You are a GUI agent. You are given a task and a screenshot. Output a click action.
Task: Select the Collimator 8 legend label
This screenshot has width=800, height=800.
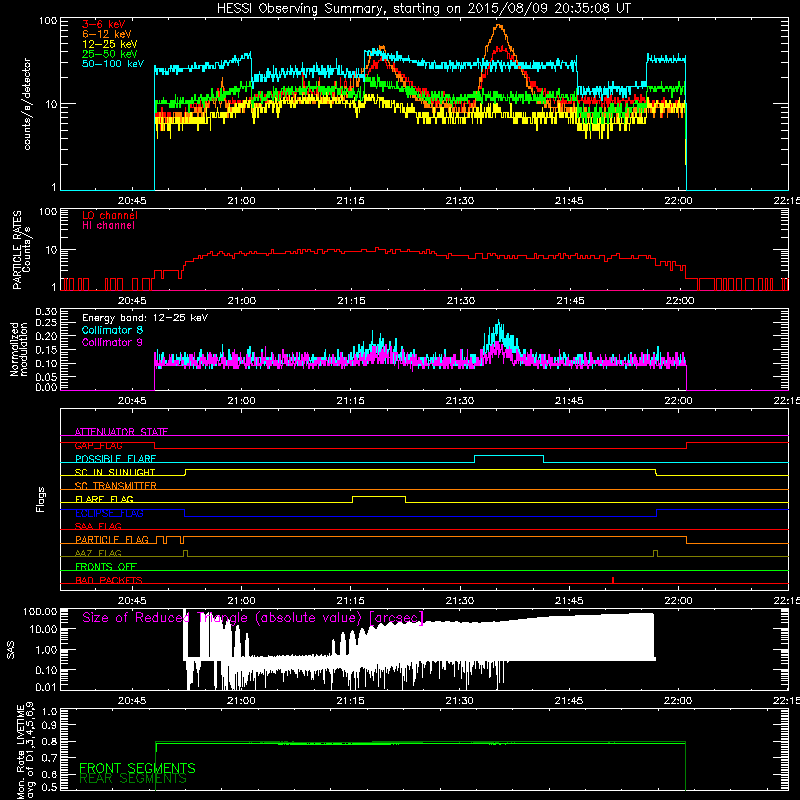112,330
